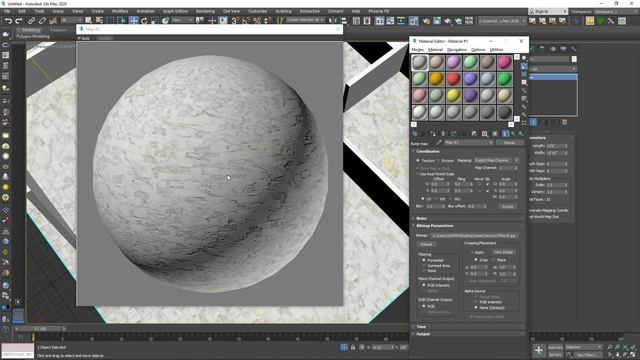Activate the Select and Scale tool
Image resolution: width=640 pixels, height=360 pixels.
(x=155, y=20)
